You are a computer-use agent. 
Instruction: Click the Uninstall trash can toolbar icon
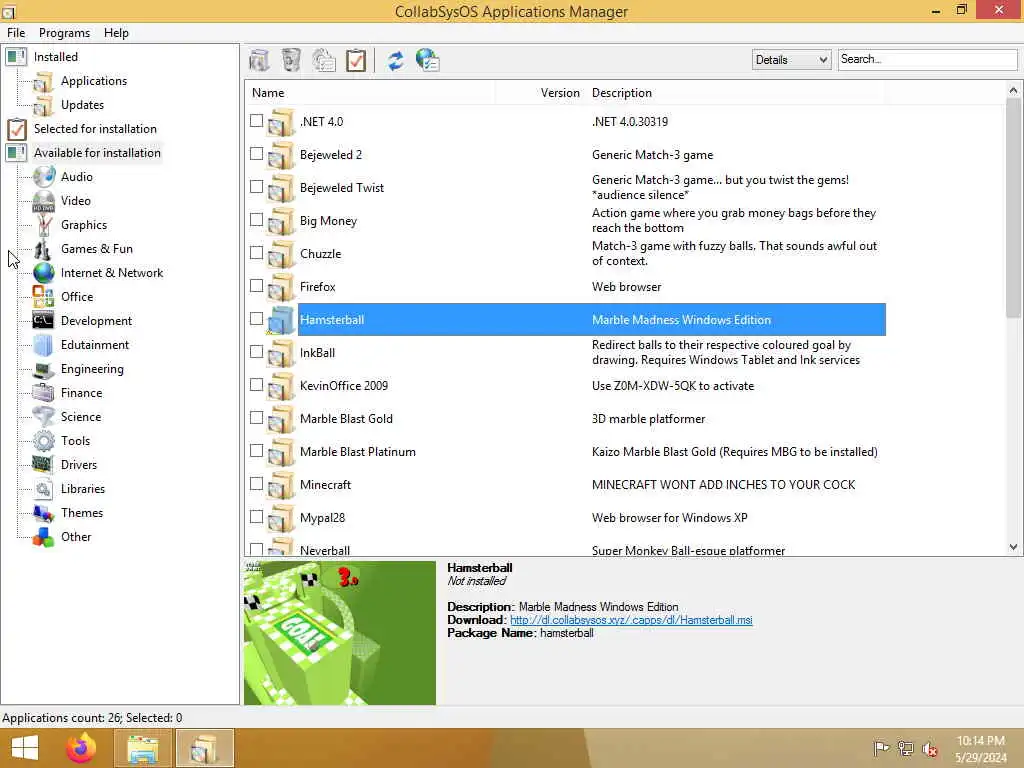291,60
